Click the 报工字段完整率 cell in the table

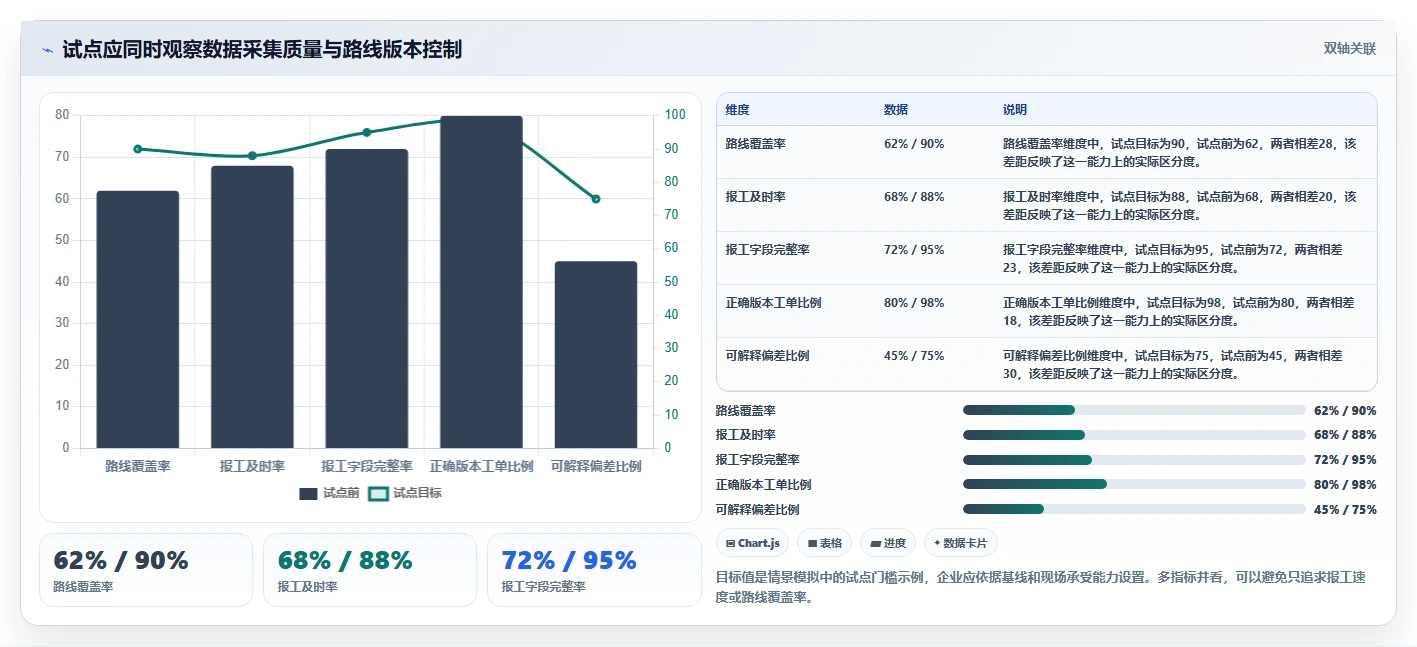point(768,250)
